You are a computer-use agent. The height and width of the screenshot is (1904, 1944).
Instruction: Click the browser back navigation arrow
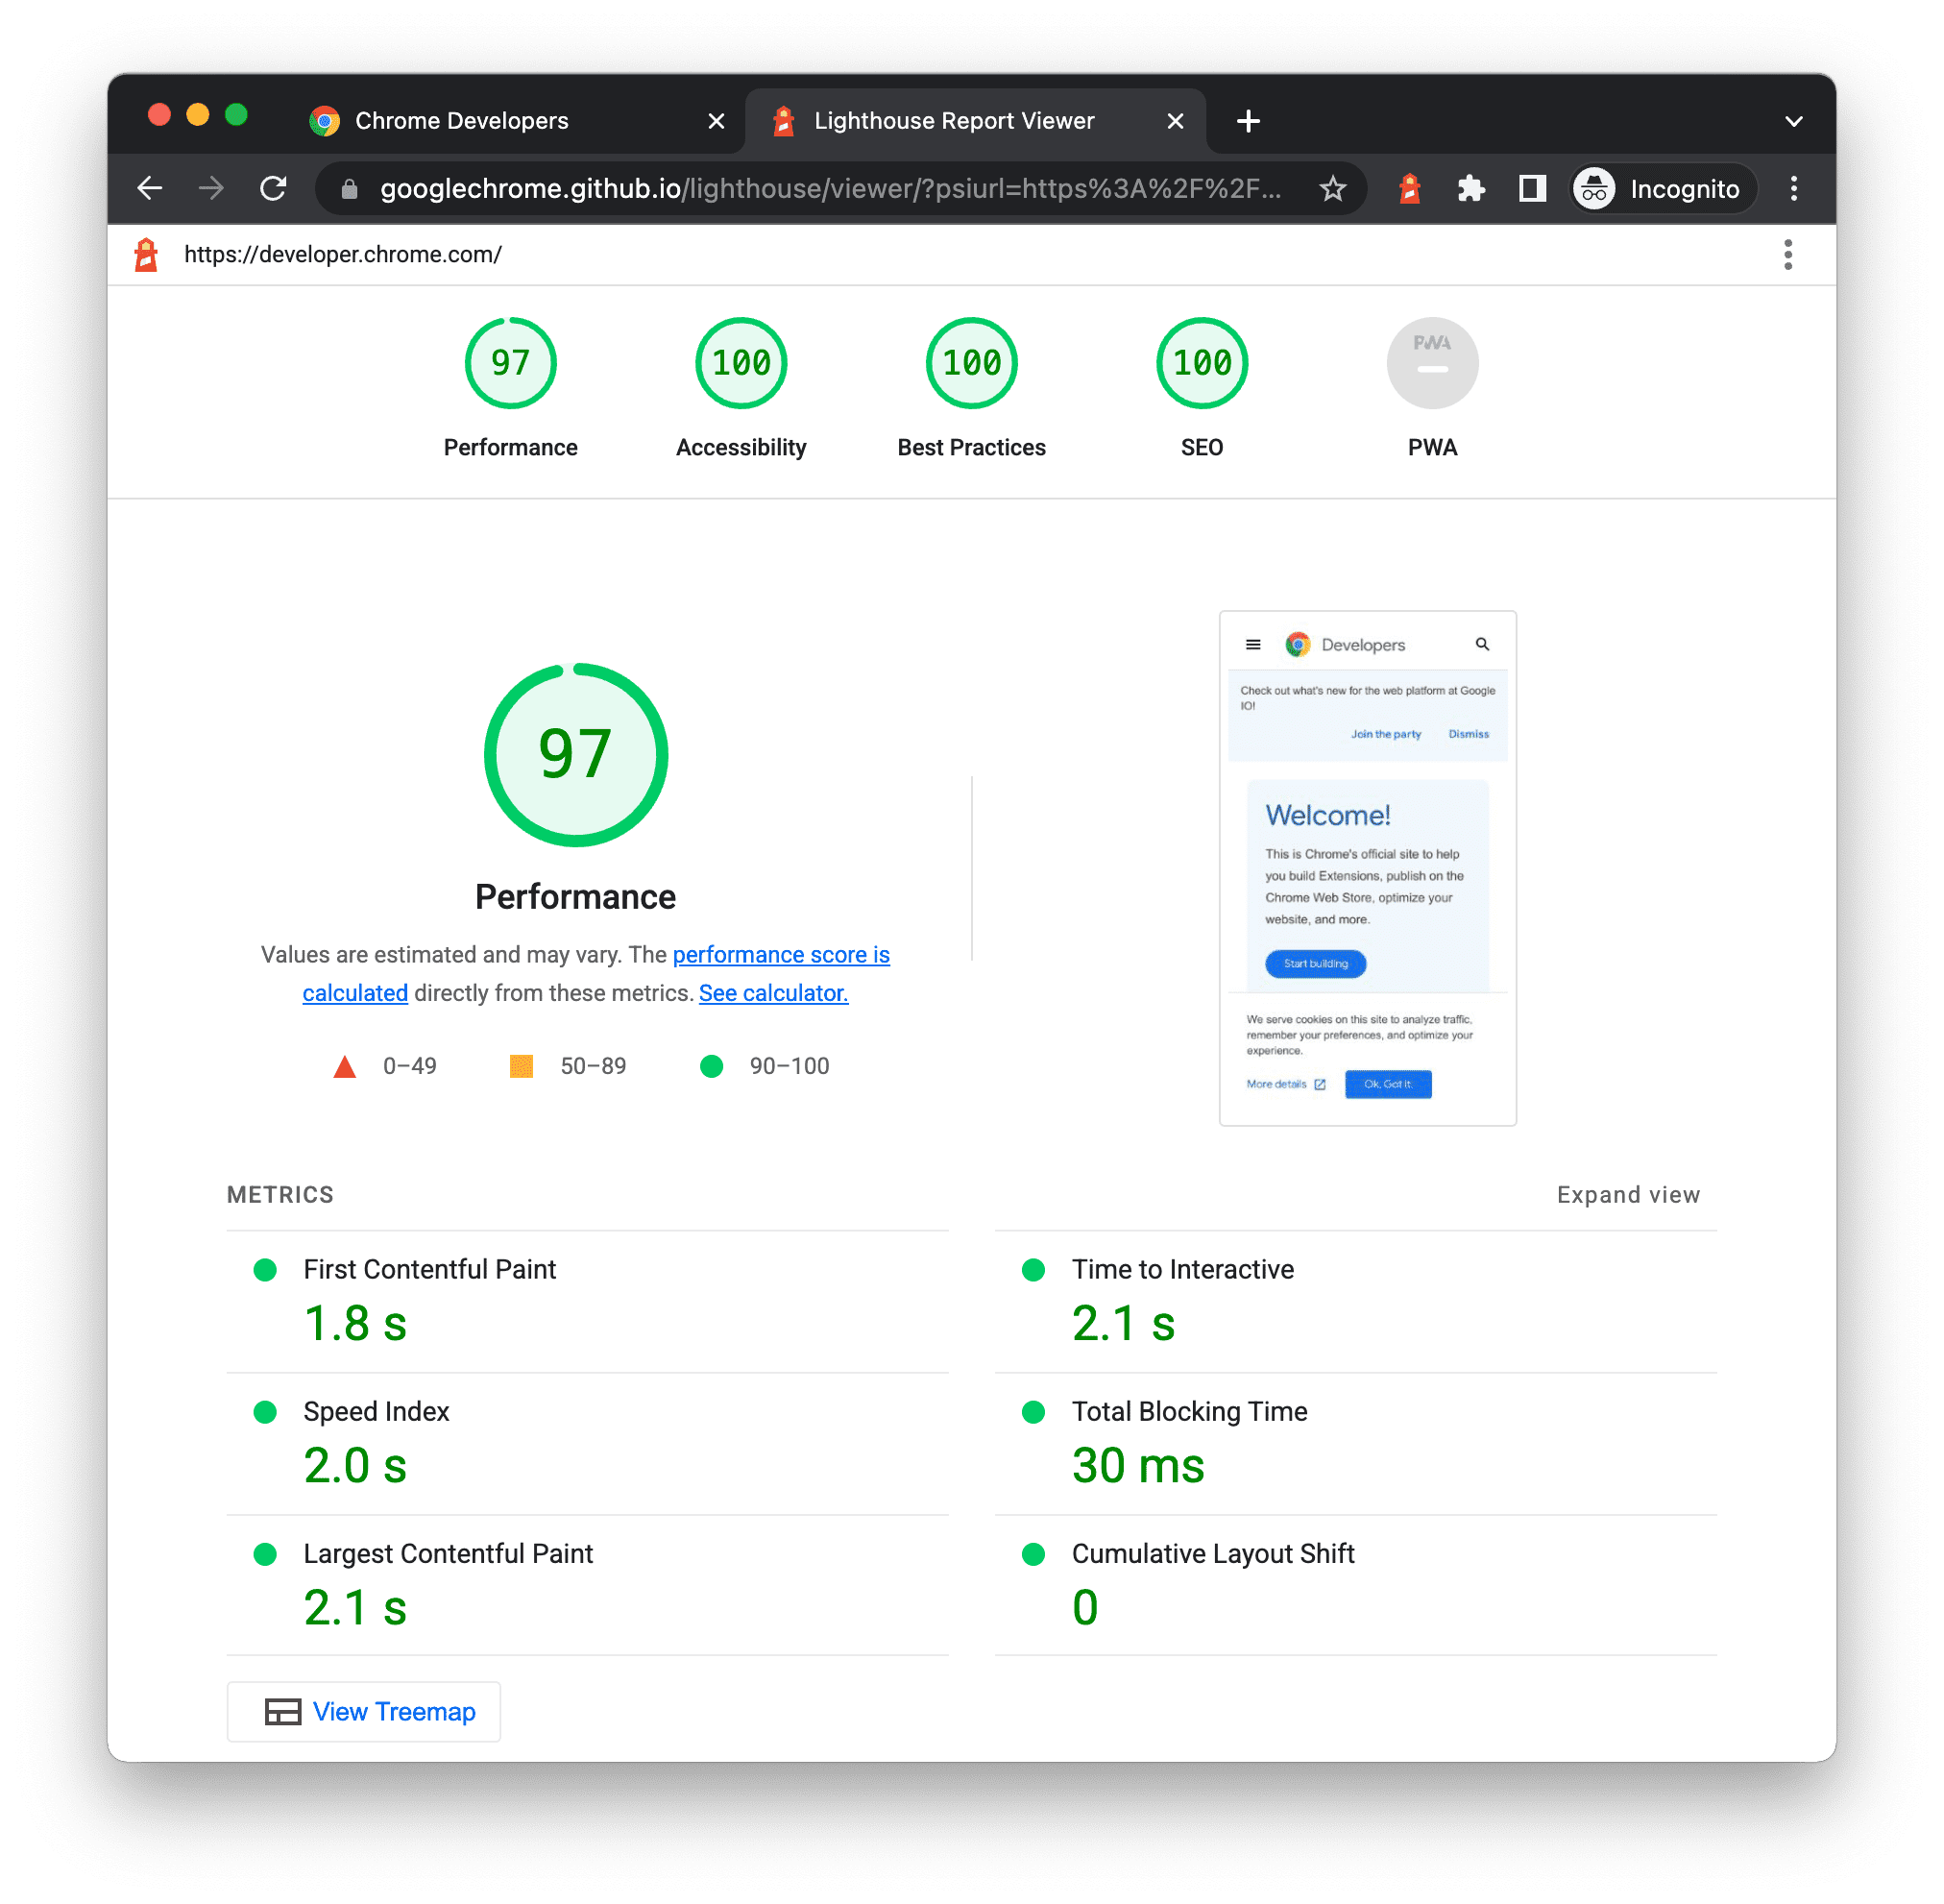(x=152, y=190)
